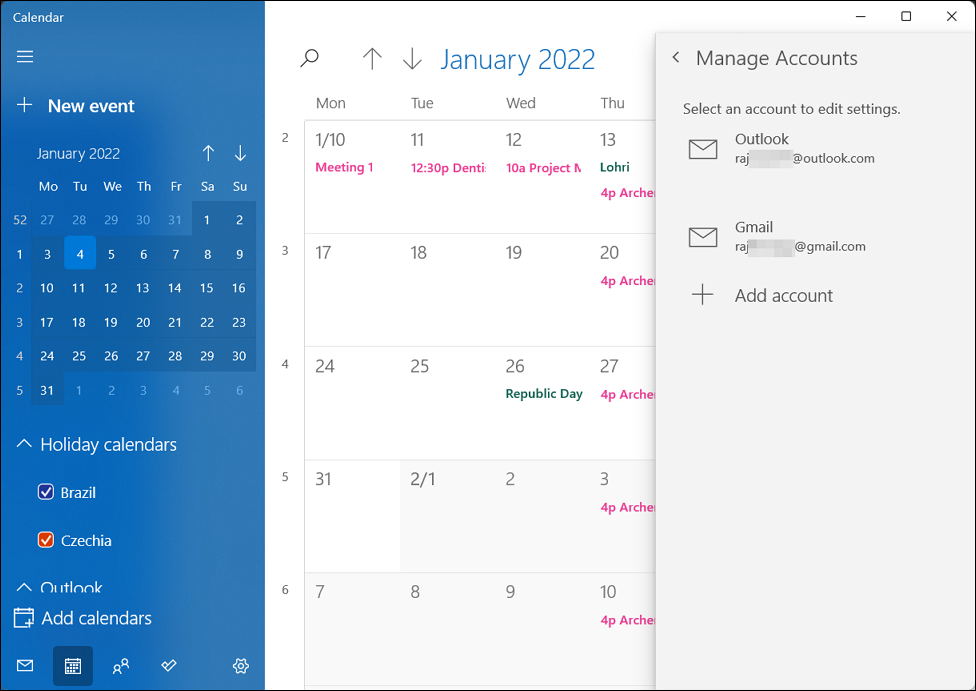Open Calendar settings via the gear icon
This screenshot has width=976, height=691.
coord(240,665)
